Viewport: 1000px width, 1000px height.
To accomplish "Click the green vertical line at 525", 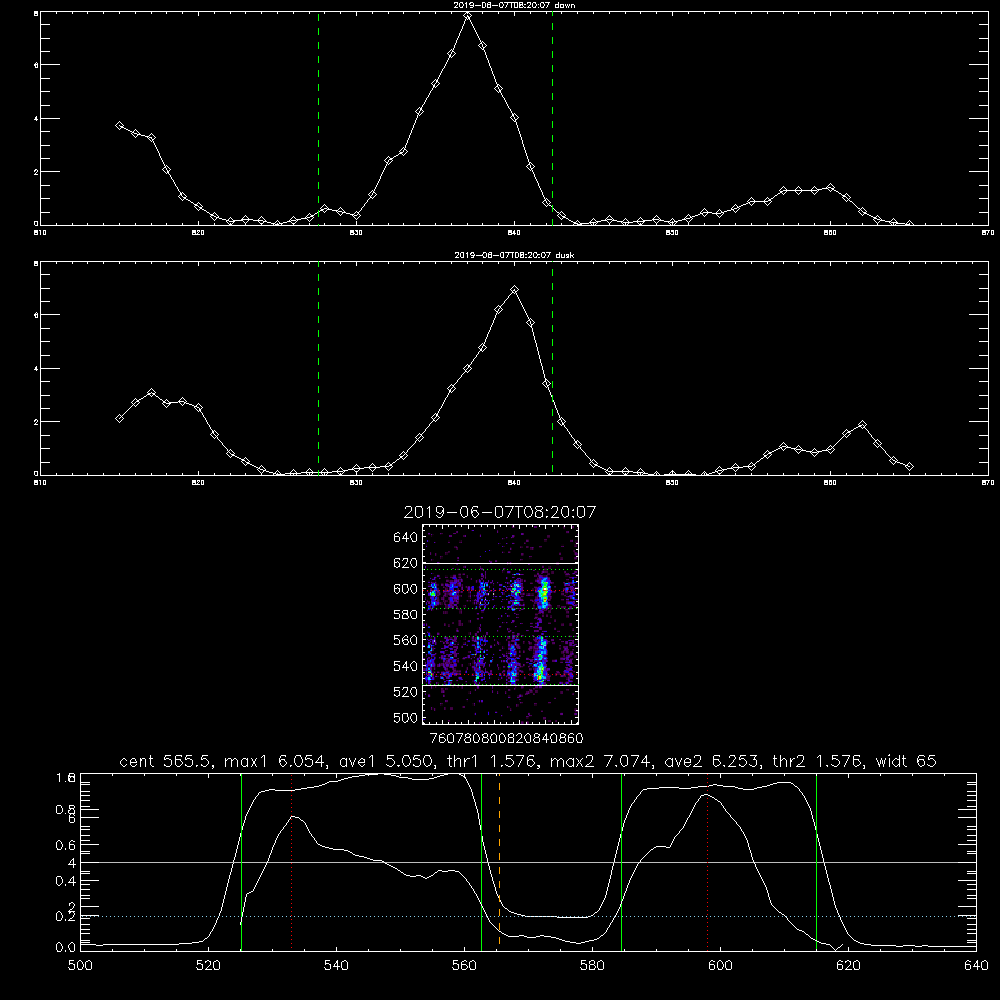I will pos(242,861).
